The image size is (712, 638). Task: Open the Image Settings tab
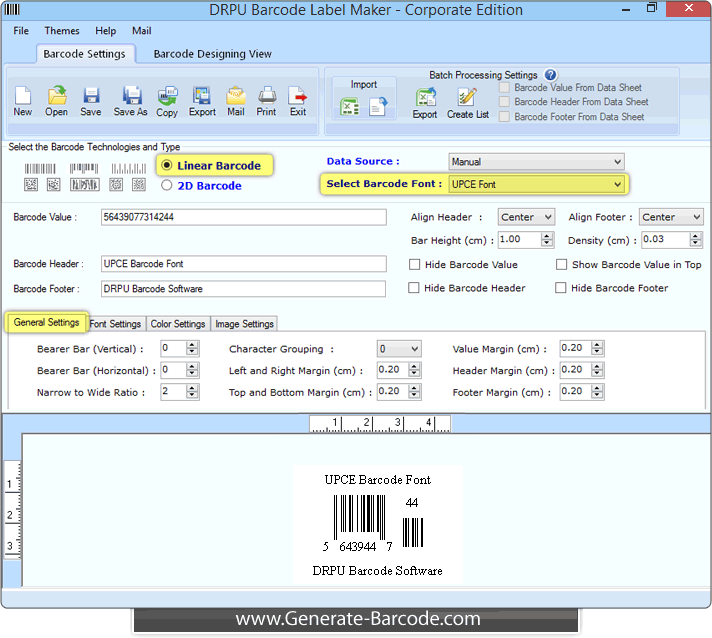(244, 324)
